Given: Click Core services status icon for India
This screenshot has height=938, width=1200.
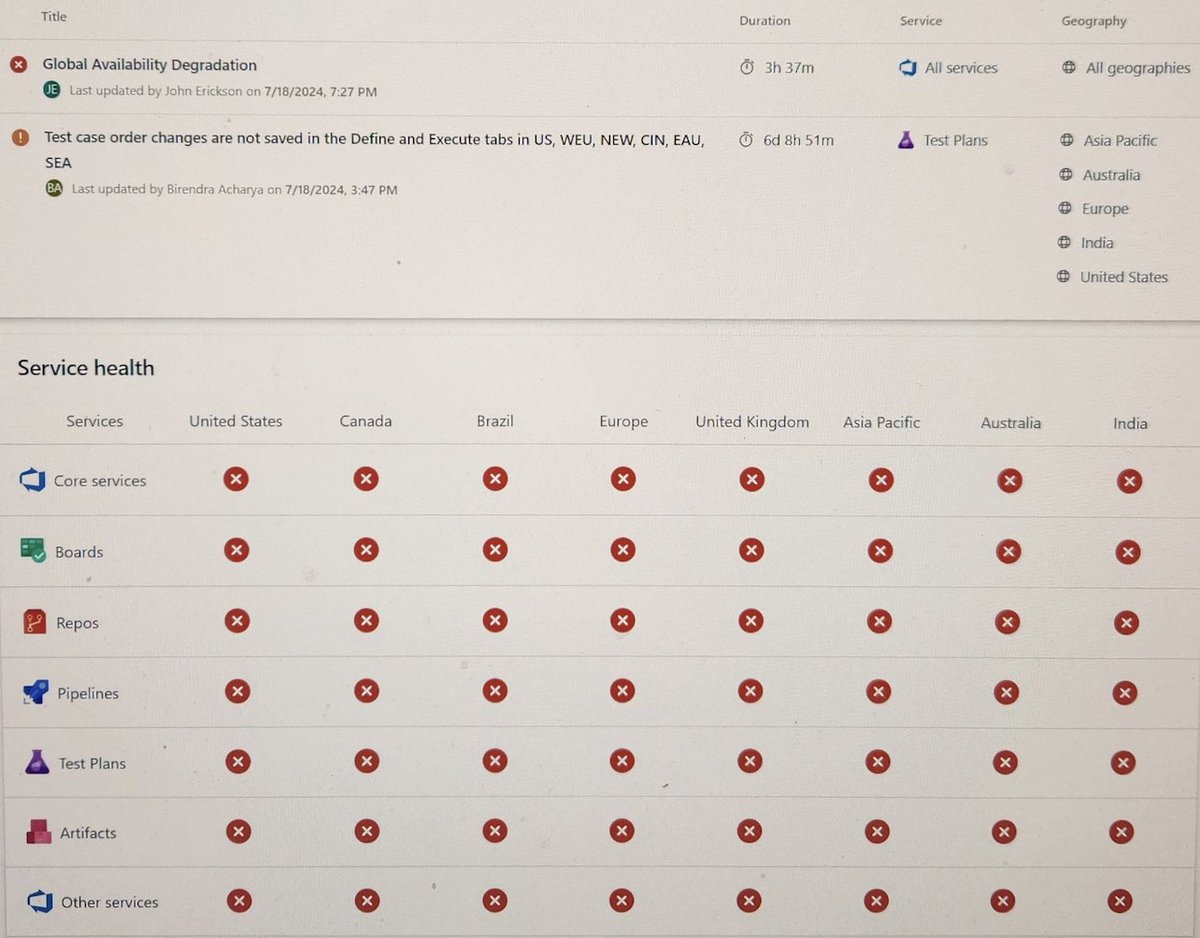Looking at the screenshot, I should 1129,482.
